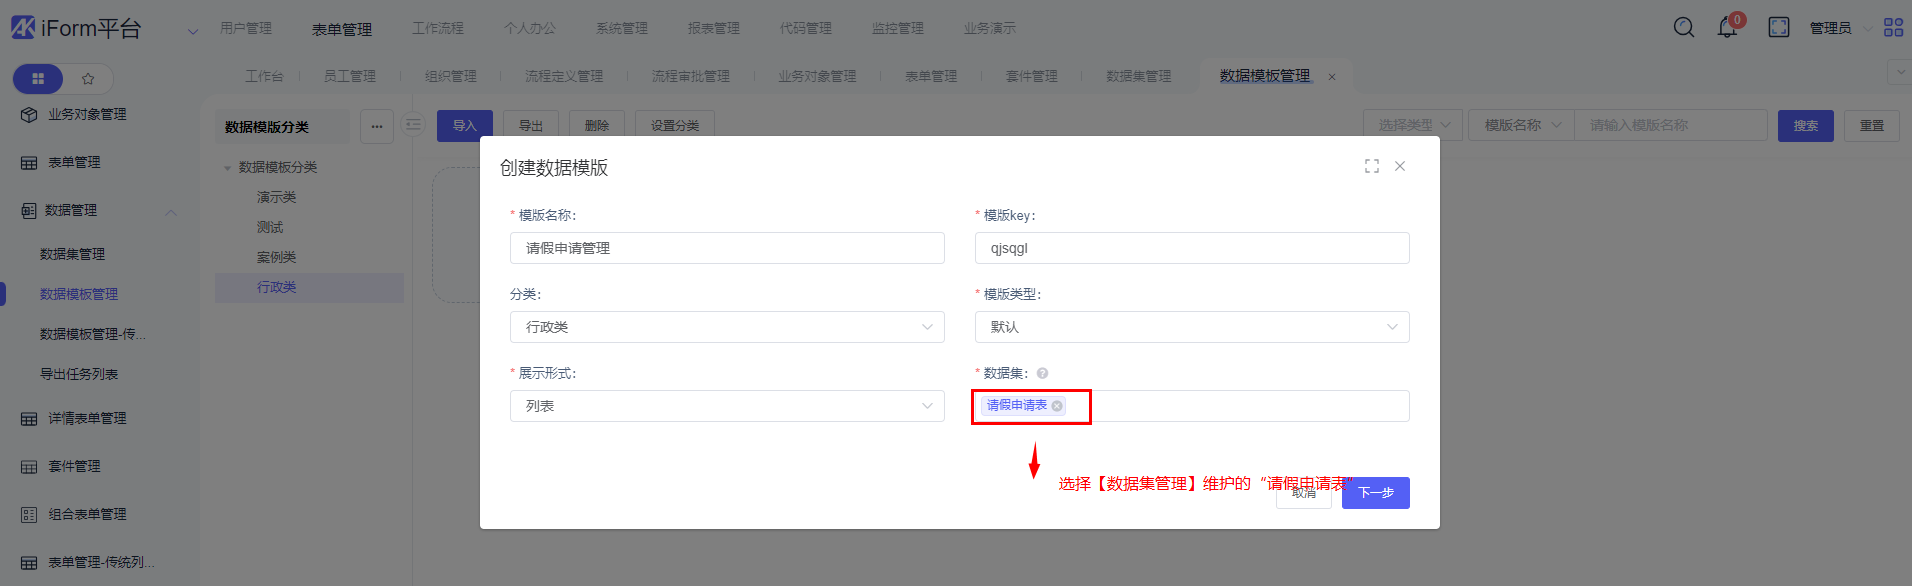This screenshot has width=1912, height=586.
Task: Click the star favorites icon in sidebar
Action: pos(88,78)
